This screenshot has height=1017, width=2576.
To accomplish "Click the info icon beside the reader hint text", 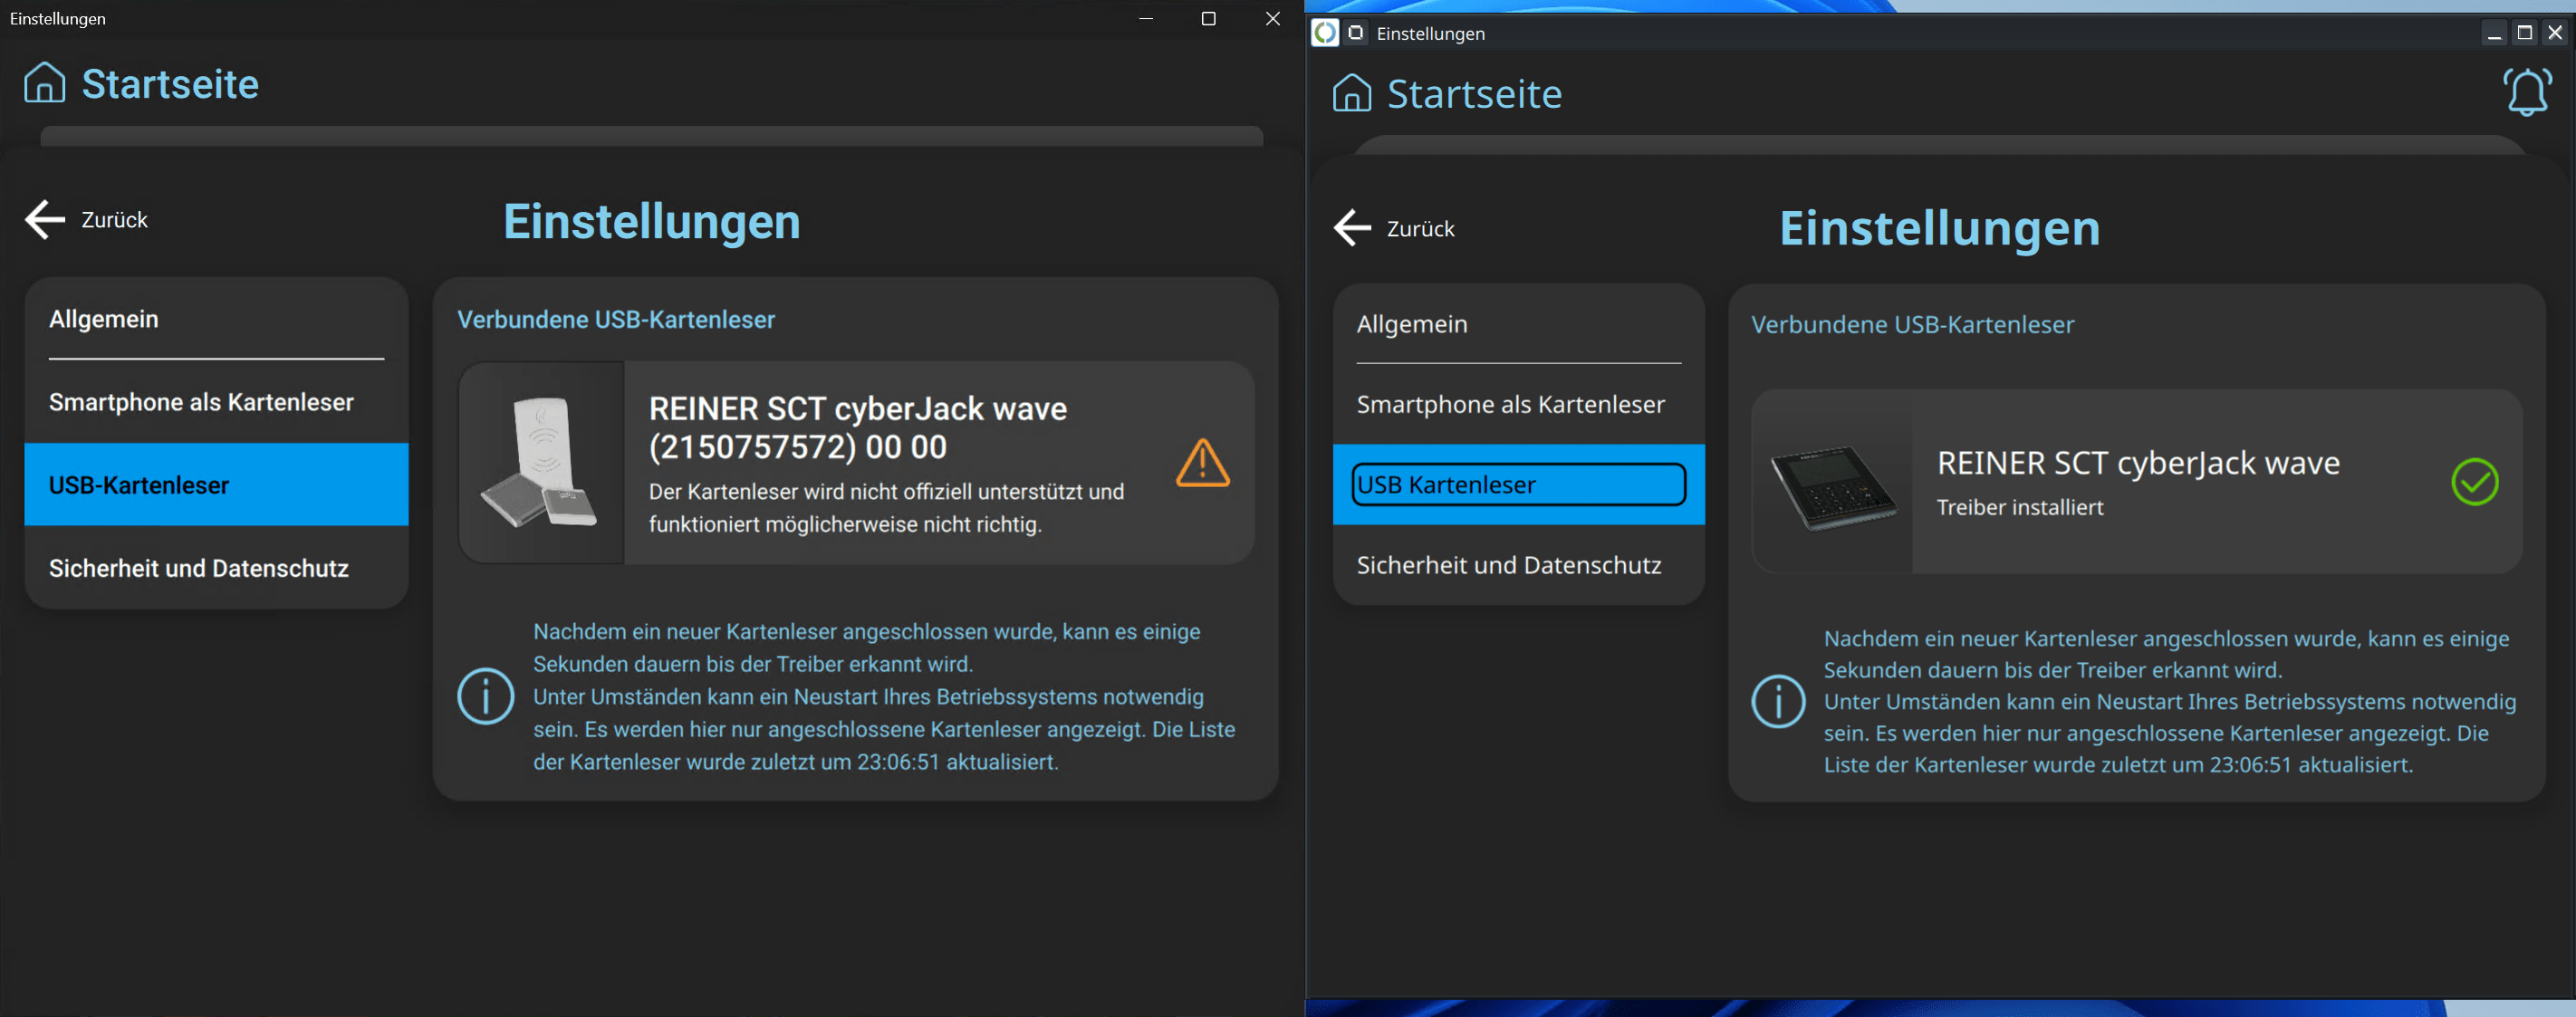I will point(487,697).
